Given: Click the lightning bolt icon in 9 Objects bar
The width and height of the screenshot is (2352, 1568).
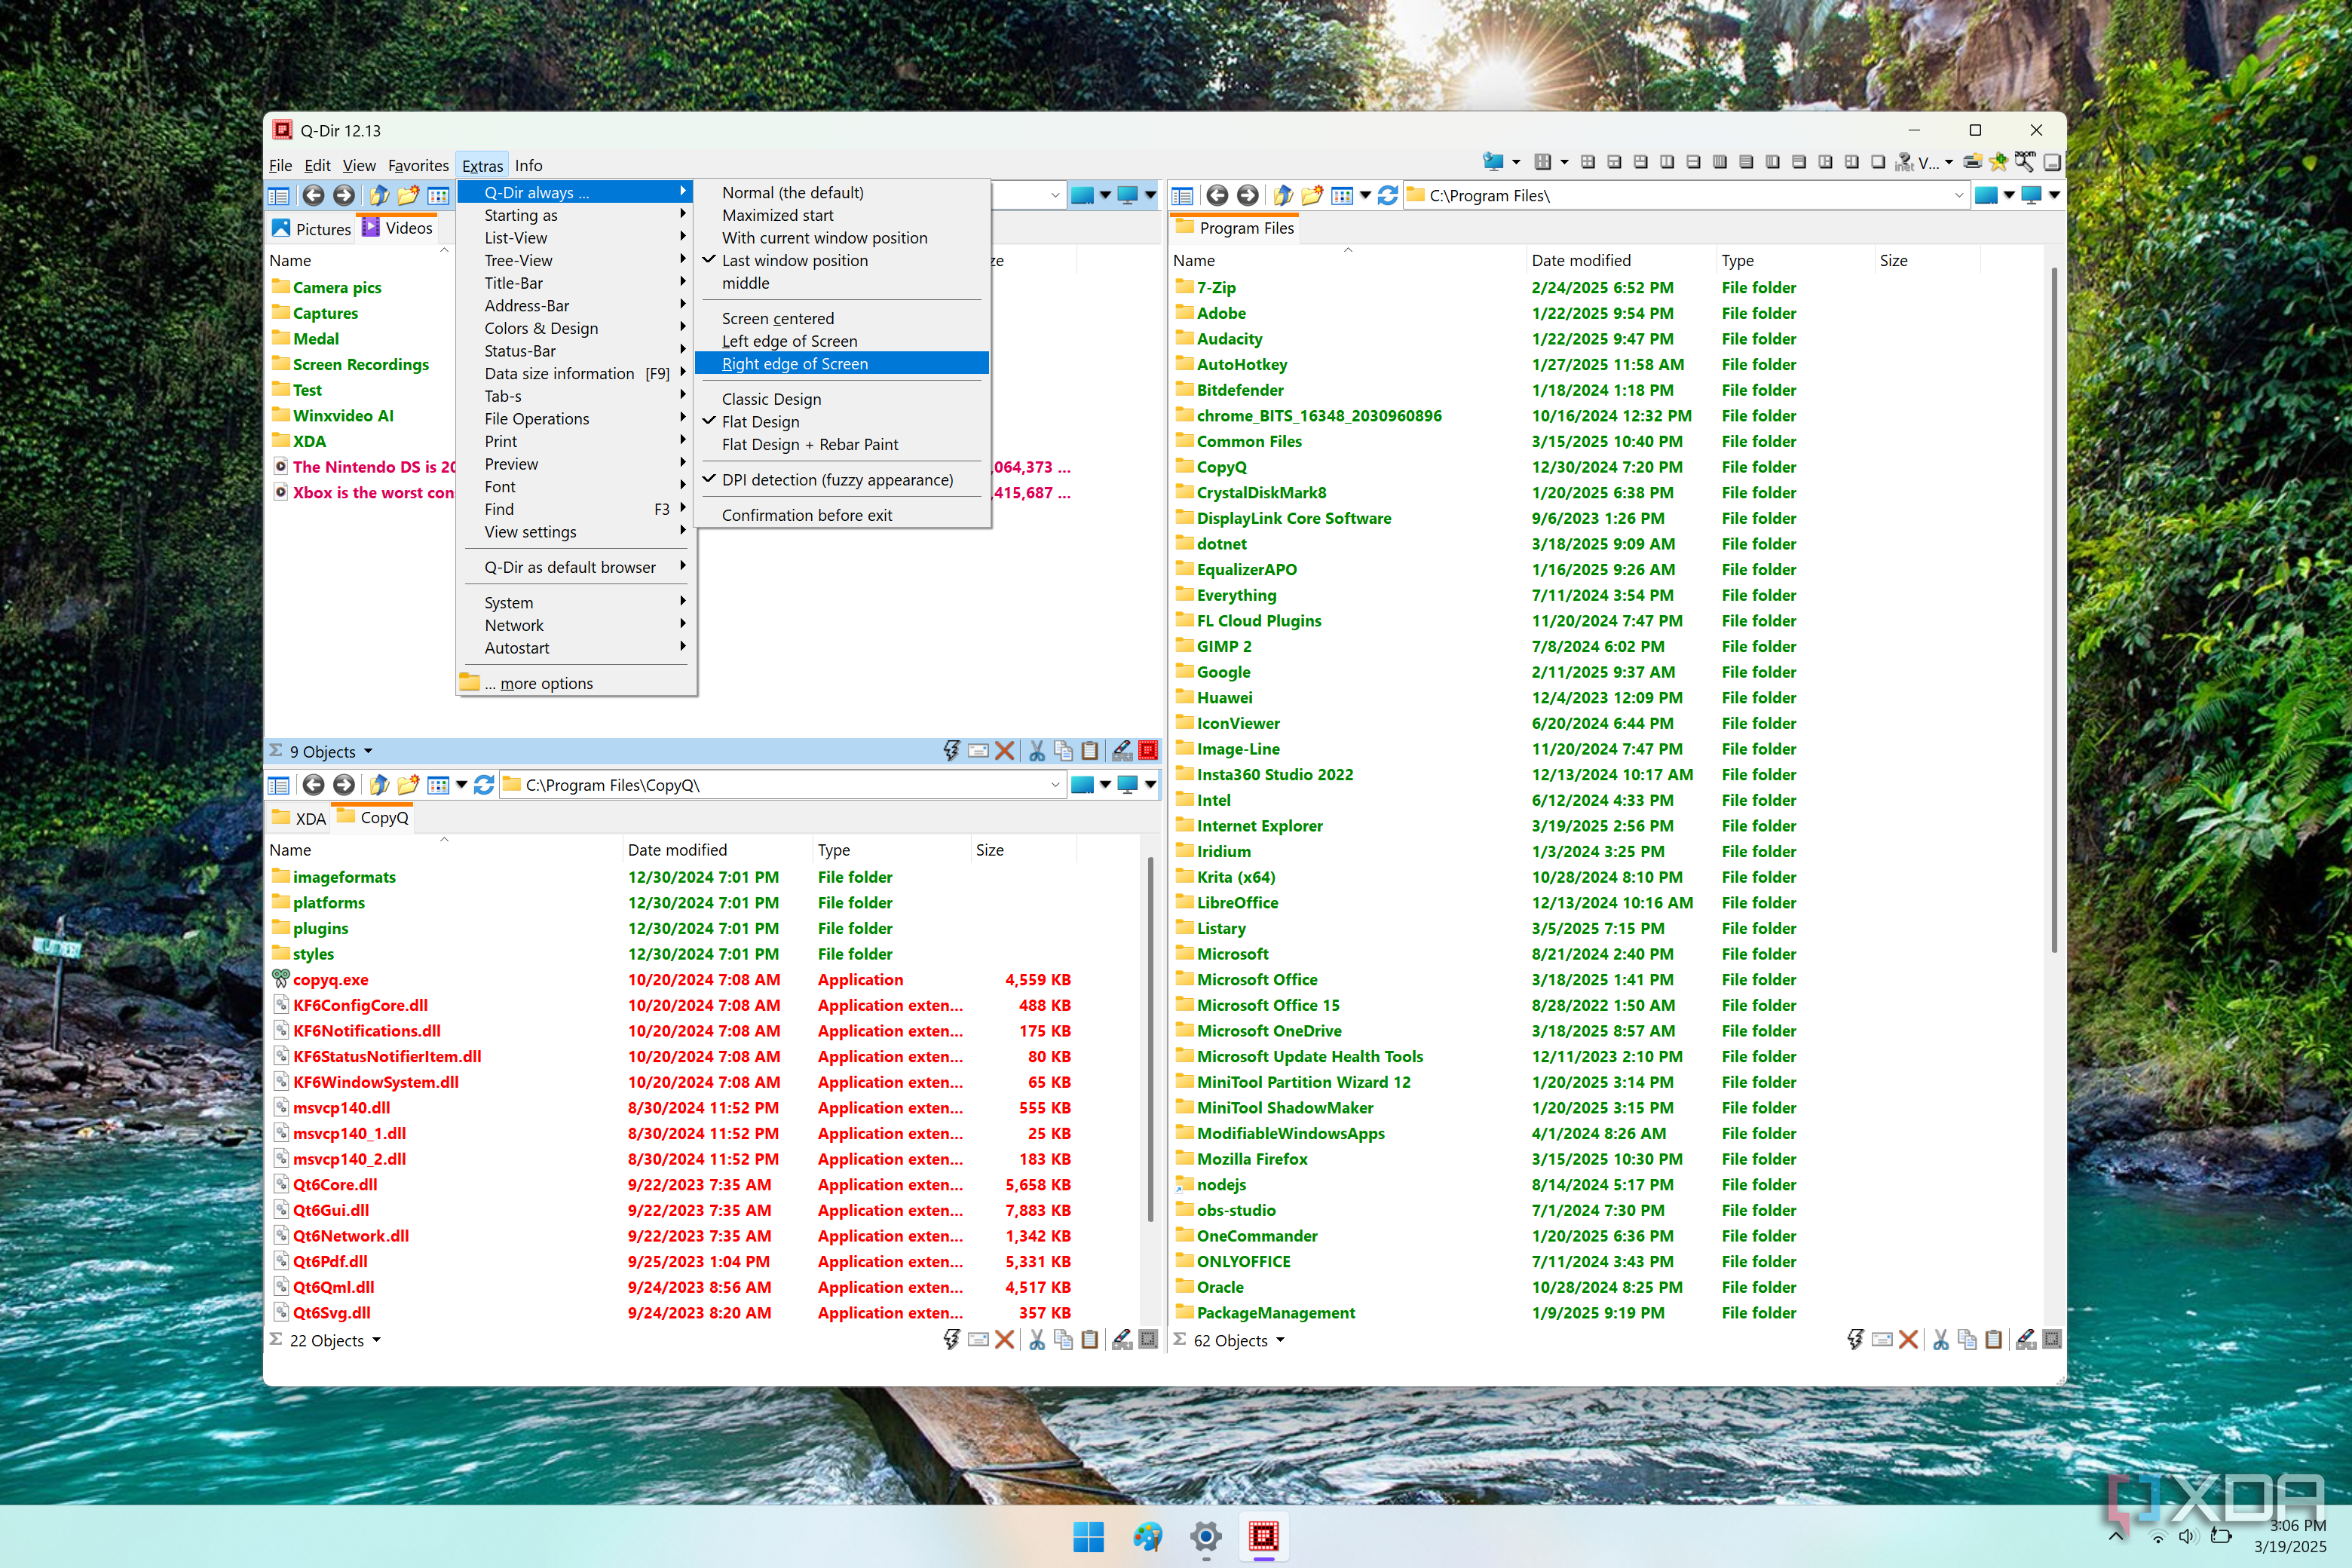Looking at the screenshot, I should point(951,751).
